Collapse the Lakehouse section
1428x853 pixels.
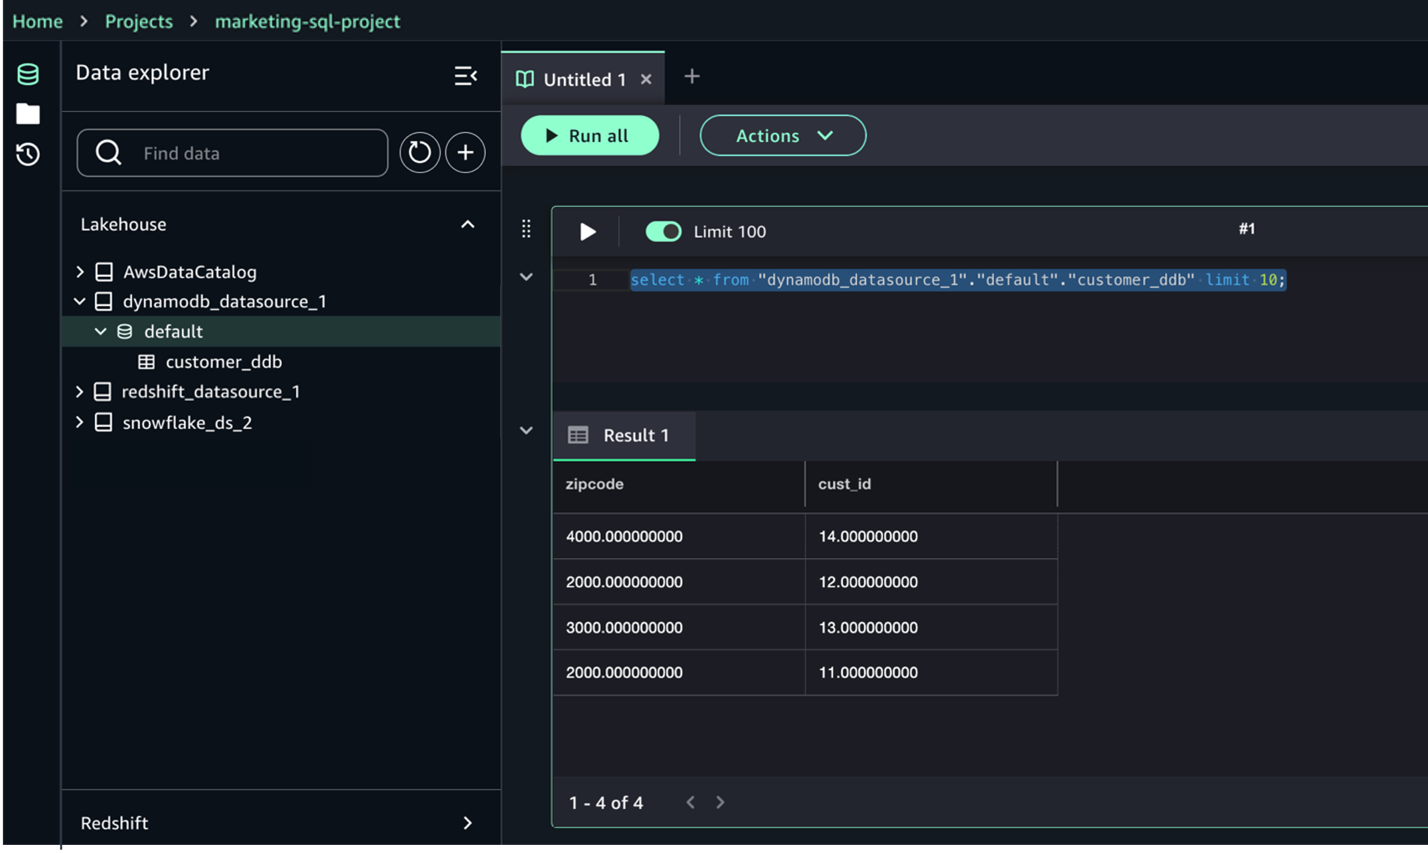(467, 225)
